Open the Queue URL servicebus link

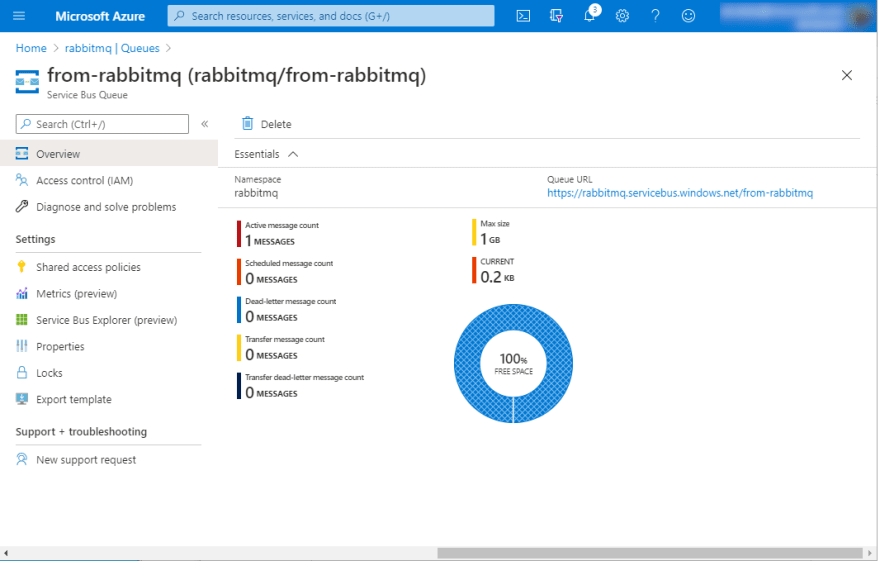[680, 193]
